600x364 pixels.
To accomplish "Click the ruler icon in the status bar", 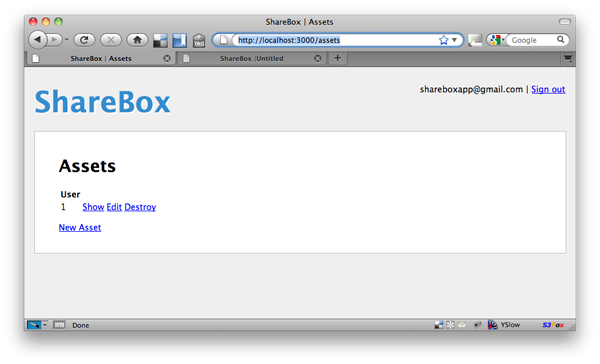I will point(59,325).
